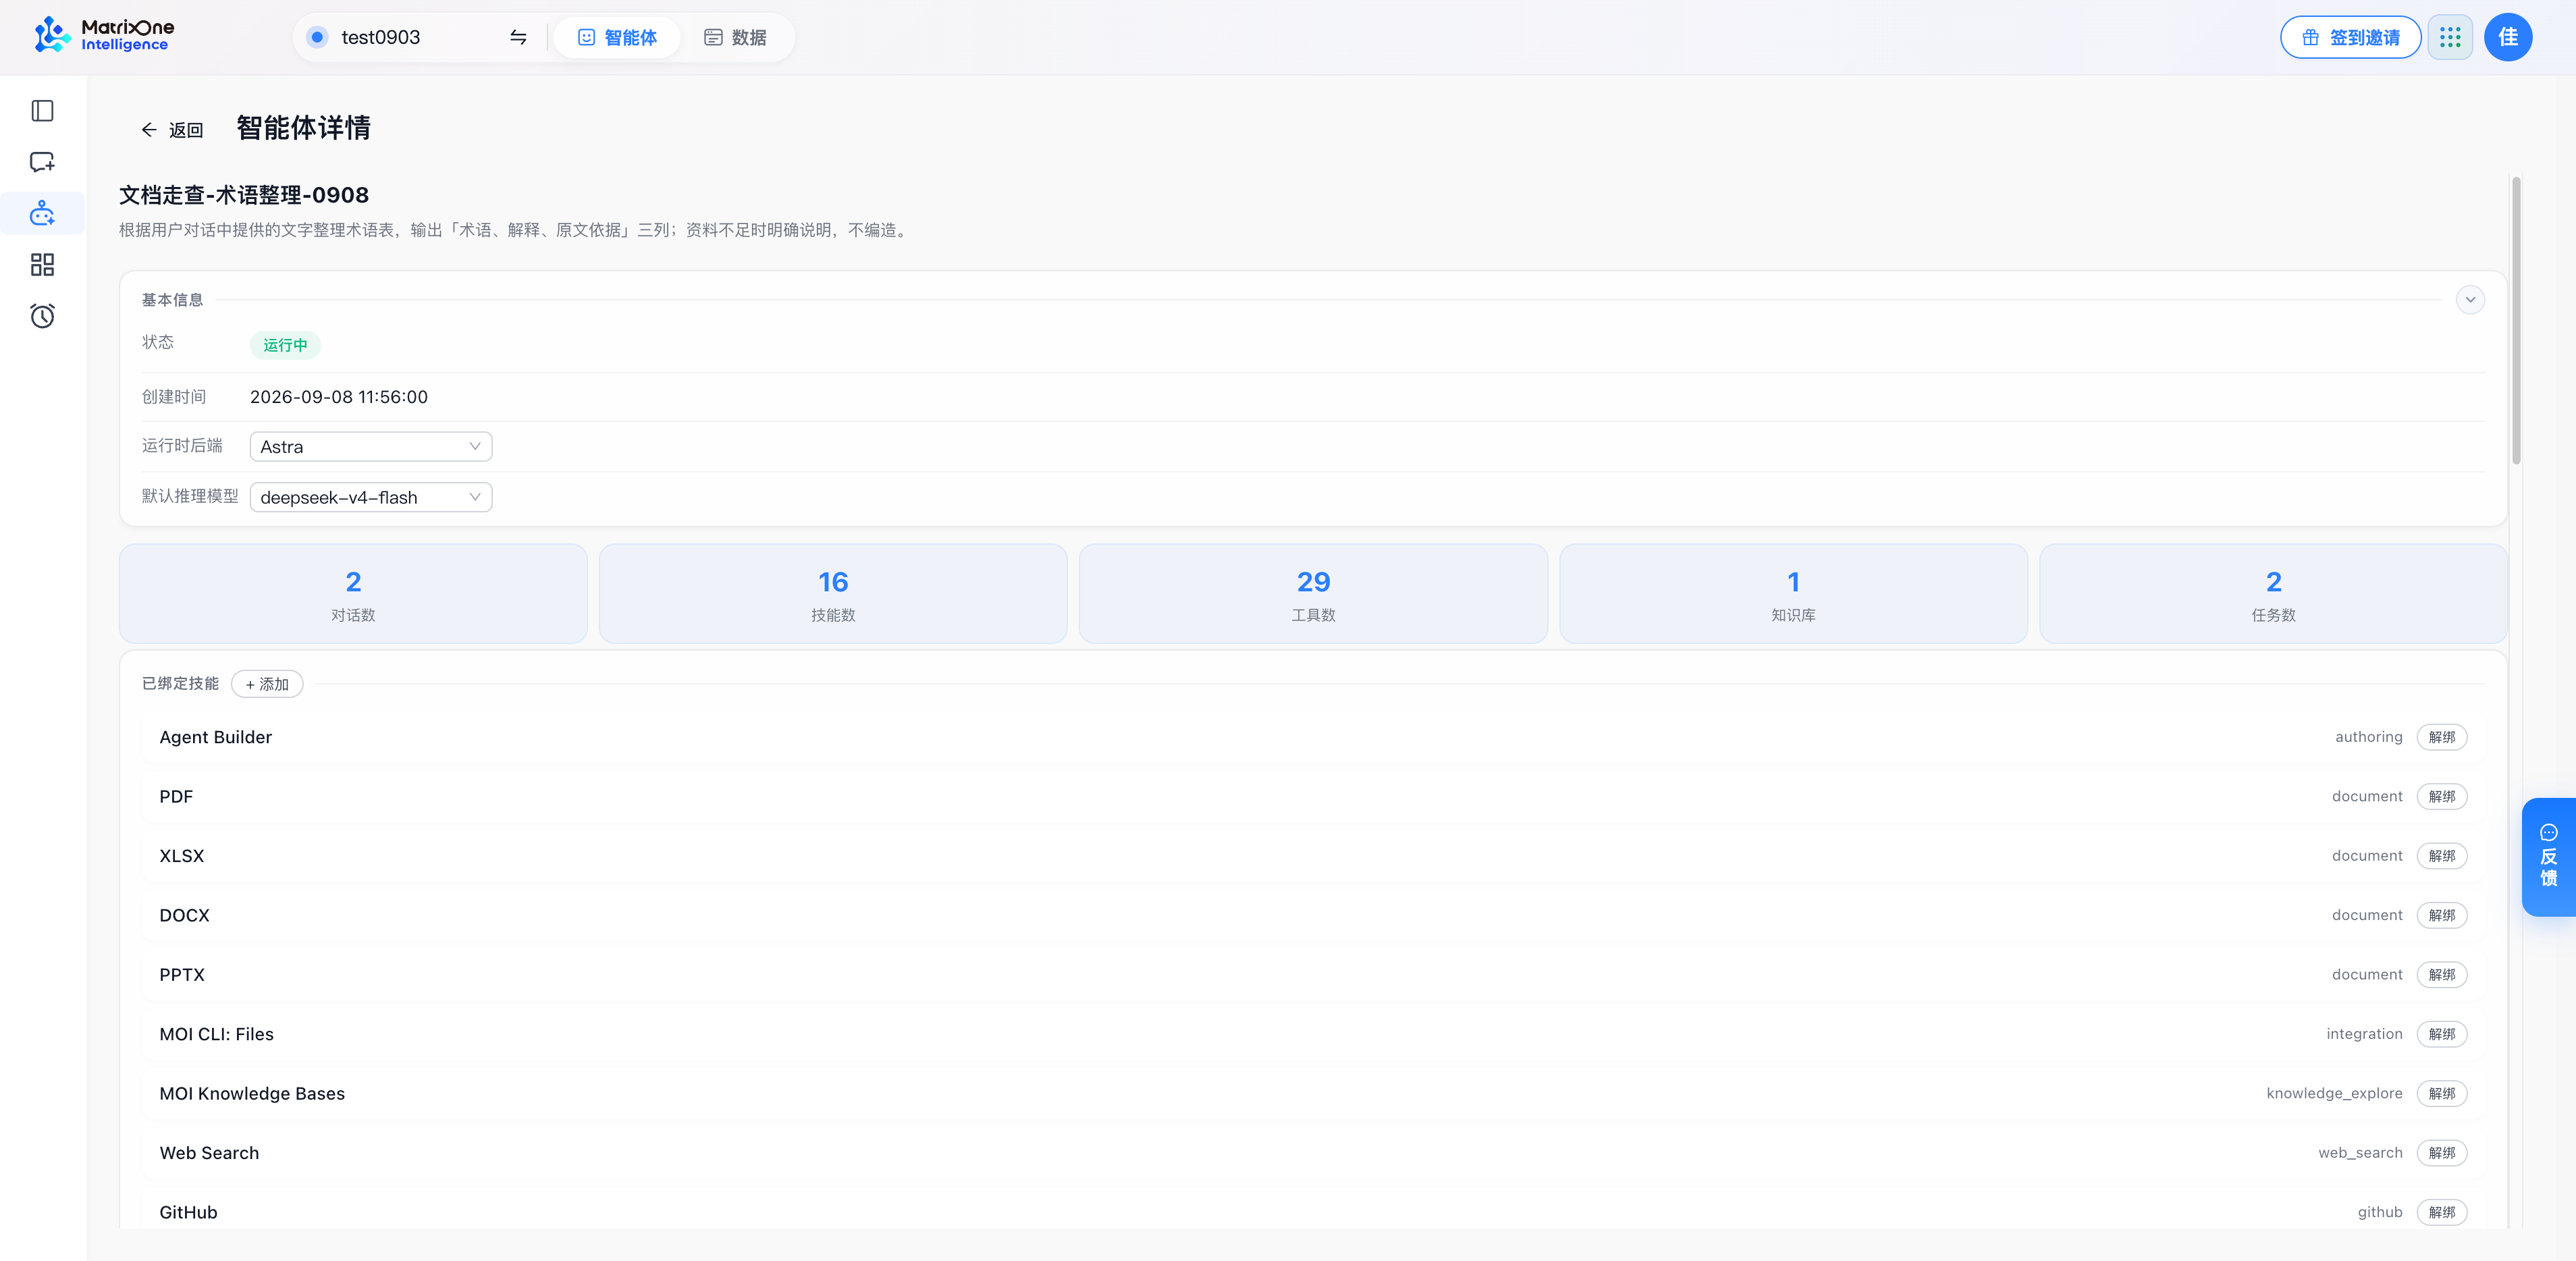The image size is (2576, 1261).
Task: Collapse the 基本信息 section chevron
Action: point(2470,300)
